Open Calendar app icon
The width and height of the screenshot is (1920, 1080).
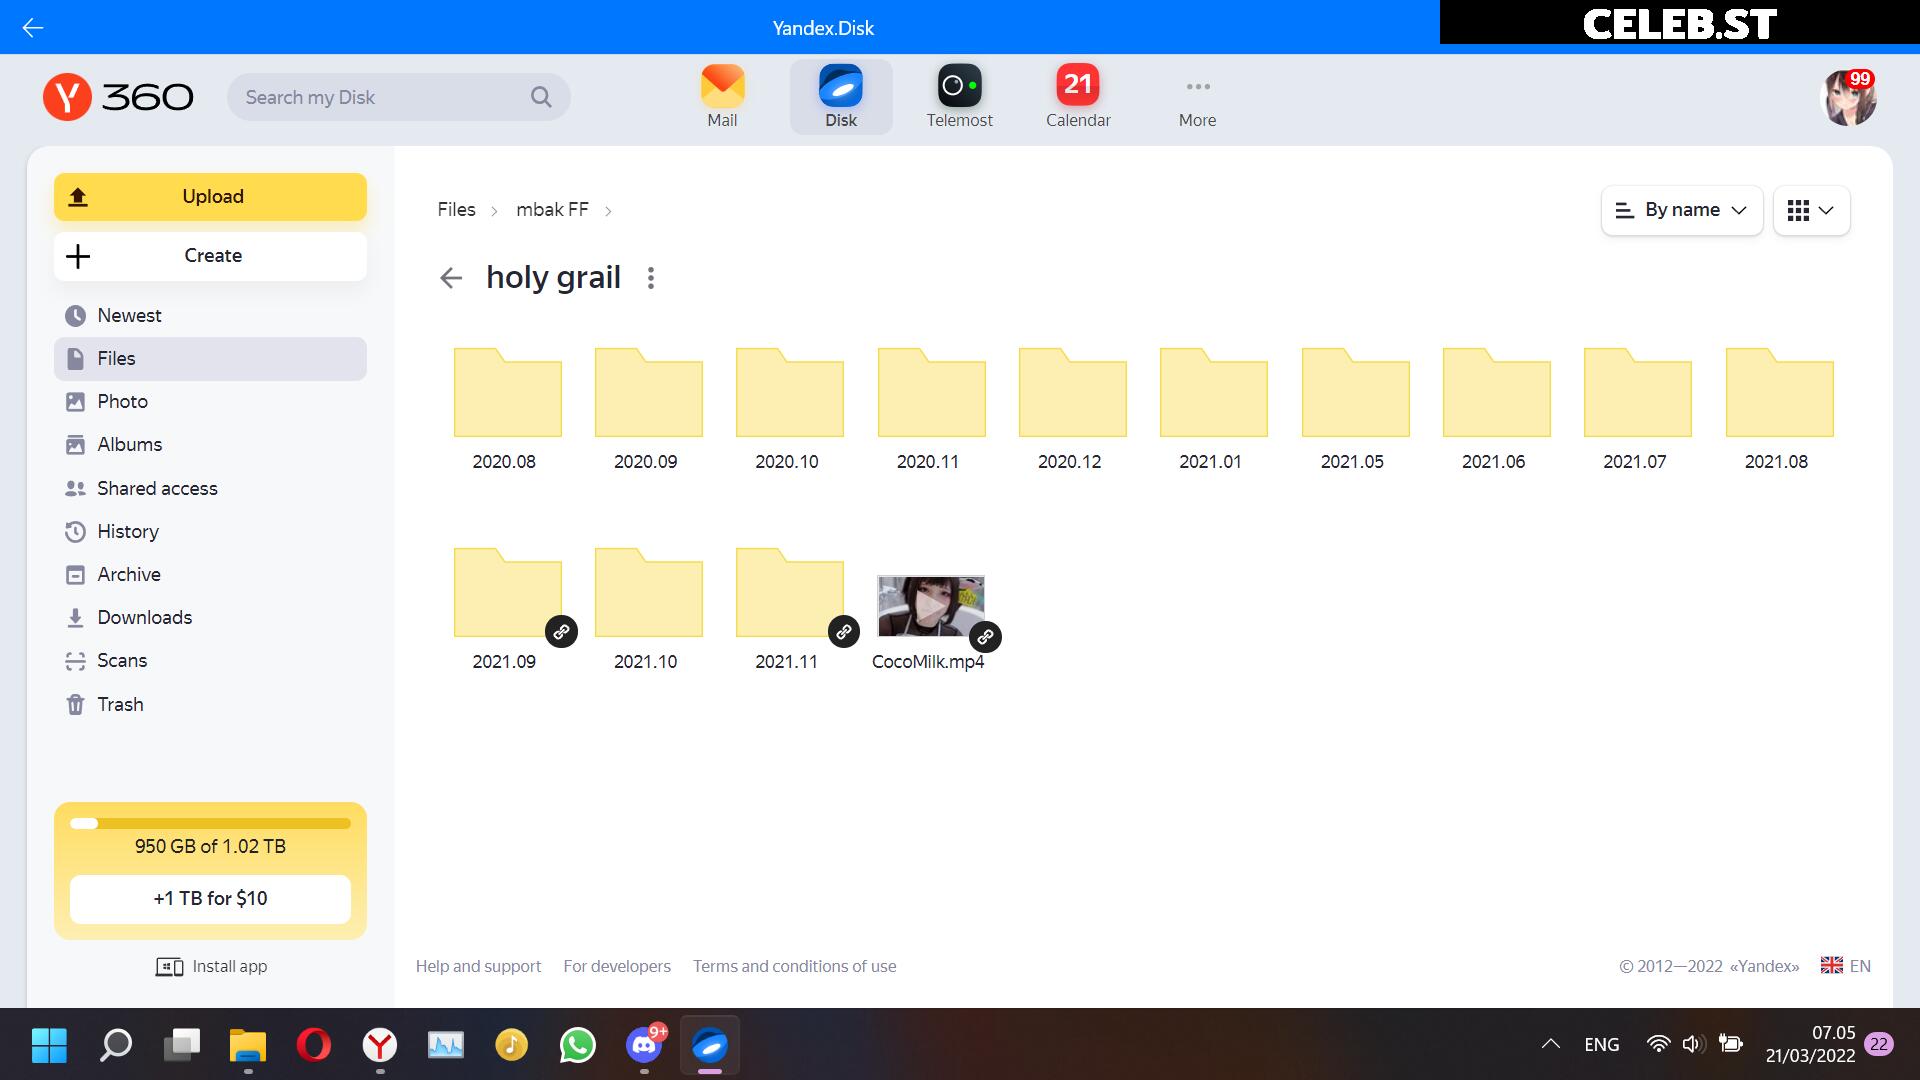point(1078,87)
